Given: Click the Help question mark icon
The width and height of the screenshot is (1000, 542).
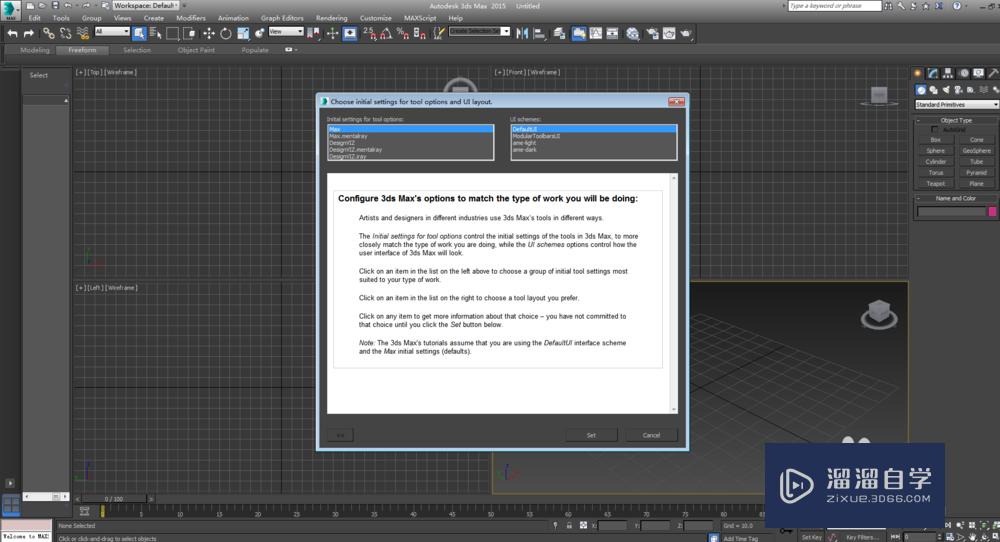Looking at the screenshot, I should 957,6.
